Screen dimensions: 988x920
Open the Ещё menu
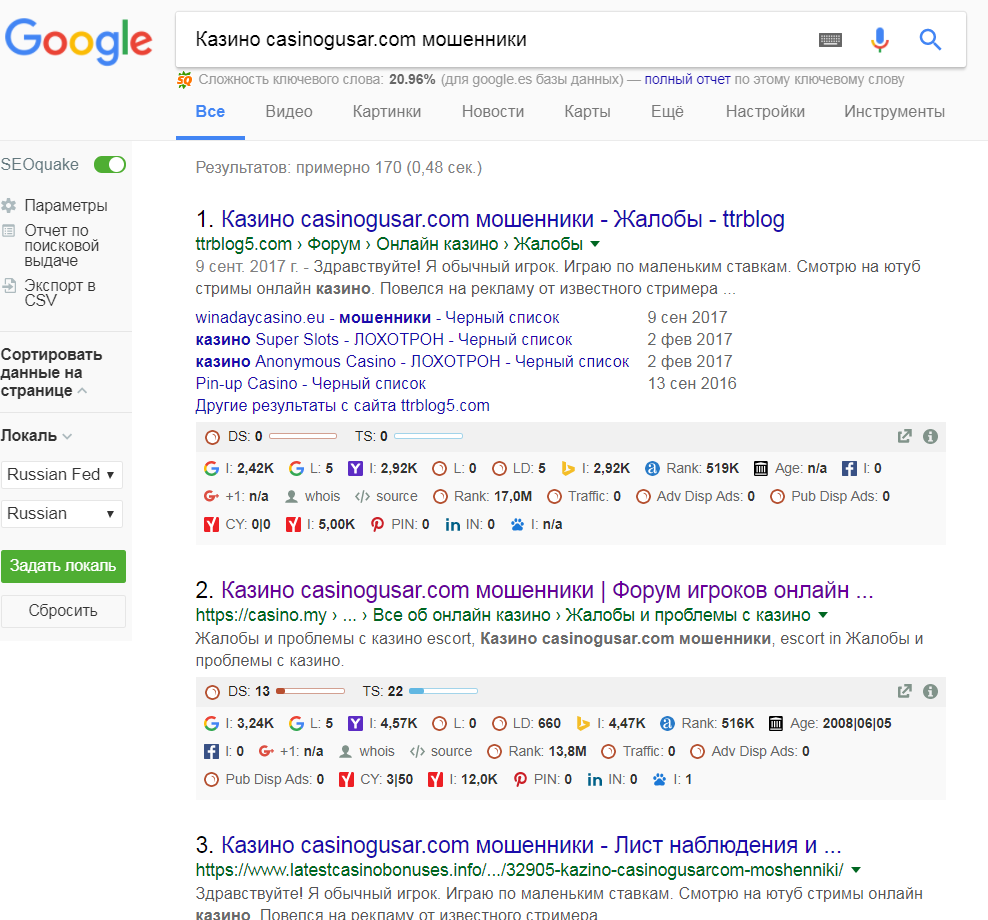point(667,112)
